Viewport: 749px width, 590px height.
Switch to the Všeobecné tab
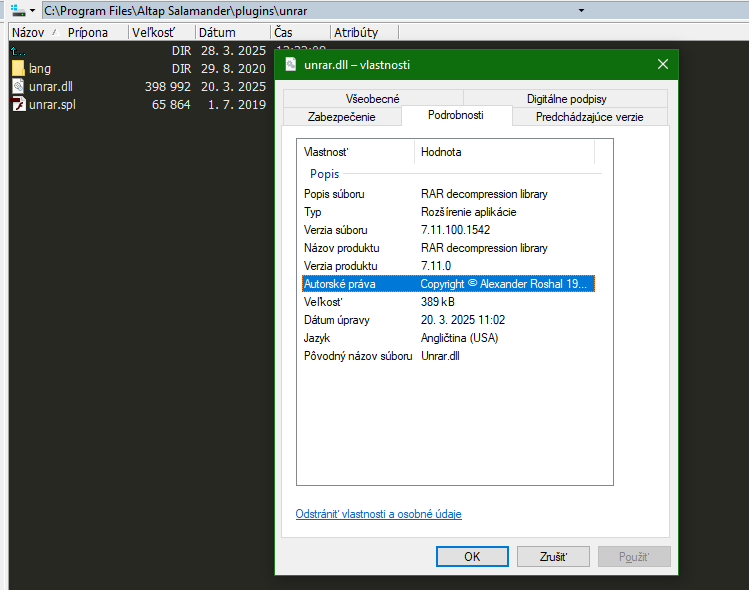pos(373,99)
